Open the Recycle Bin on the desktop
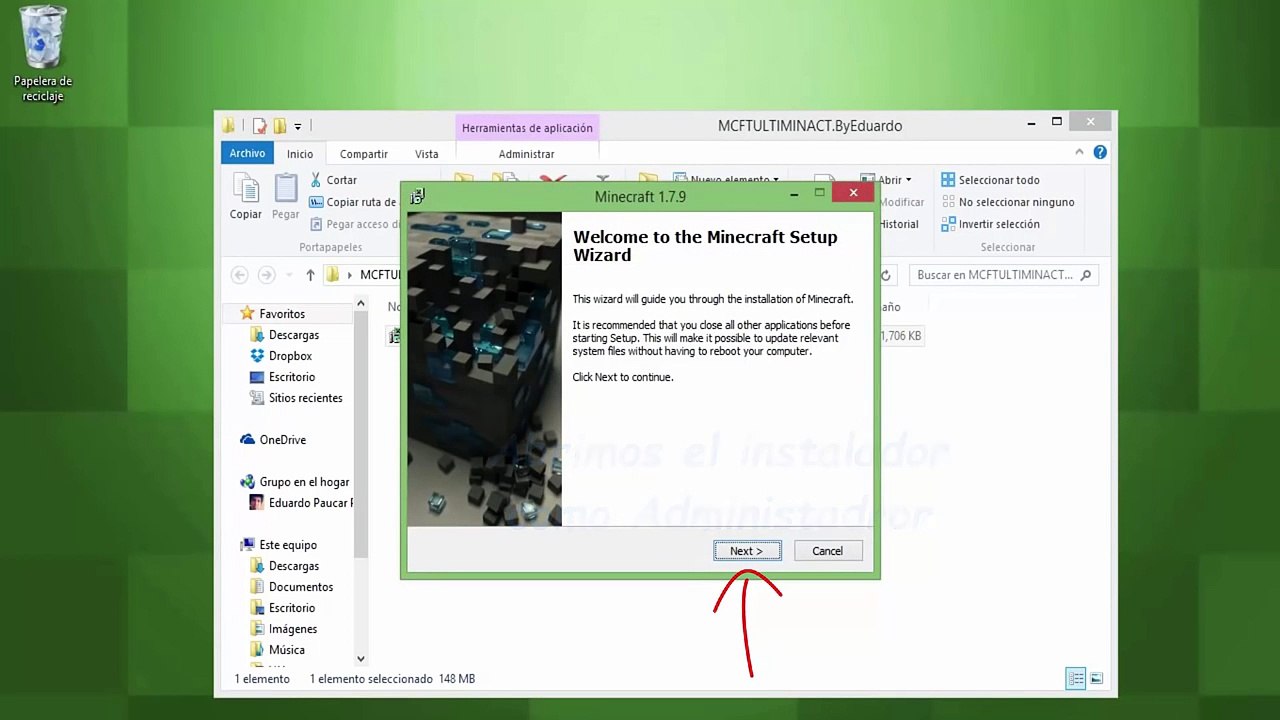 [x=42, y=53]
